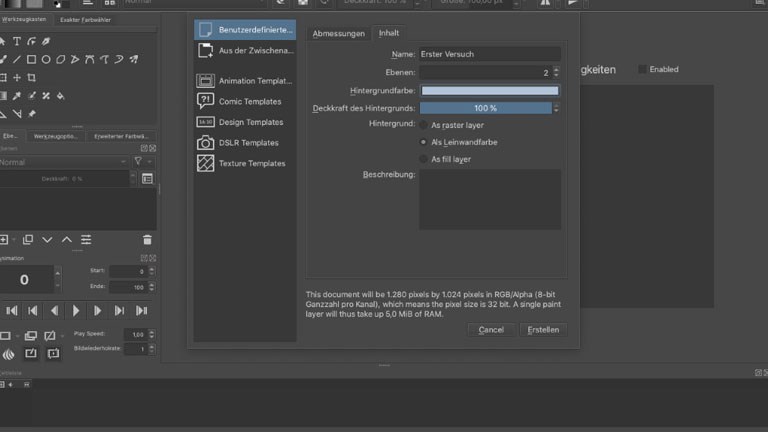Activate the Crop tool
Image resolution: width=768 pixels, height=432 pixels.
tap(31, 77)
